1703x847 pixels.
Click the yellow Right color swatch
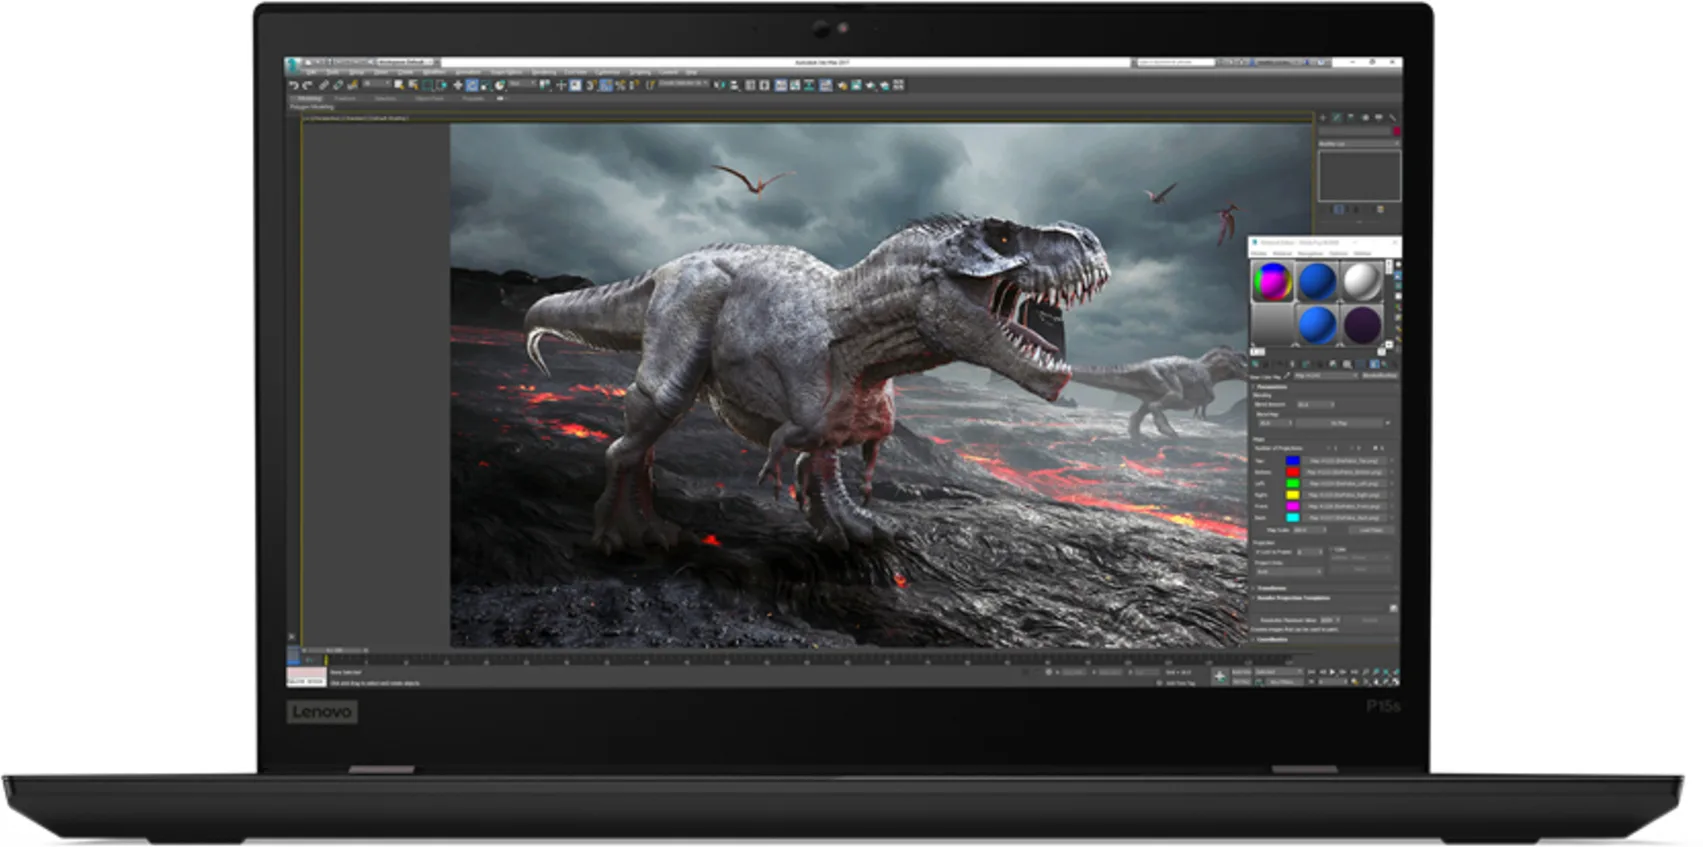click(1293, 495)
